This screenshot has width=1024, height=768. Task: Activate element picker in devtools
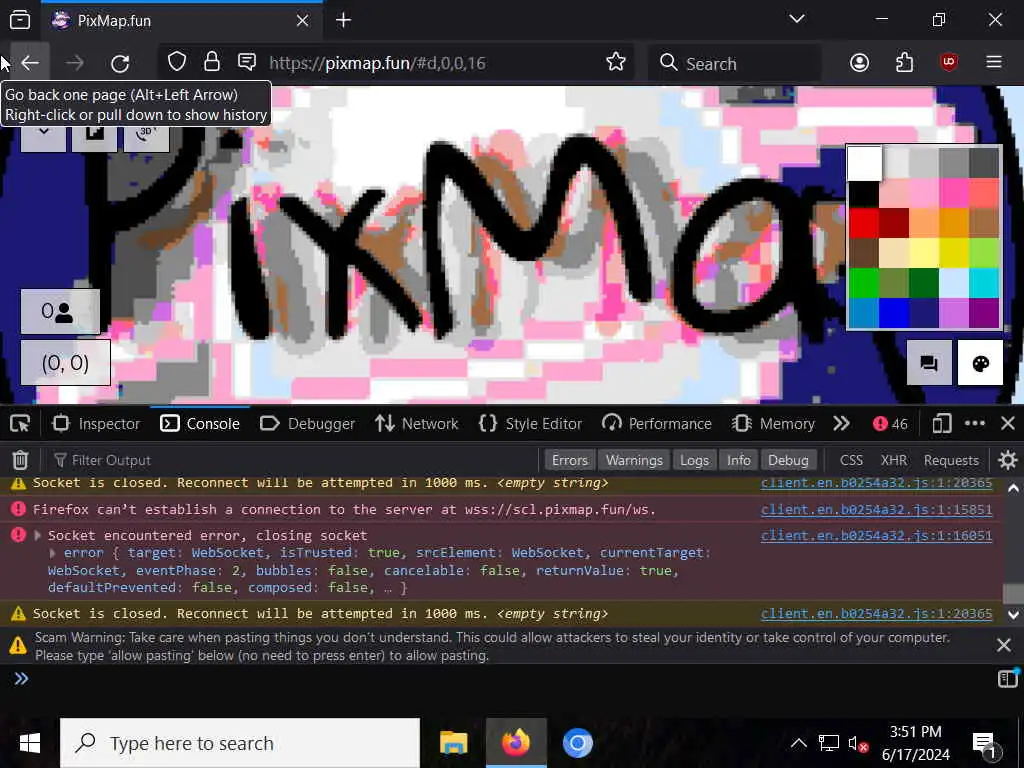point(20,424)
